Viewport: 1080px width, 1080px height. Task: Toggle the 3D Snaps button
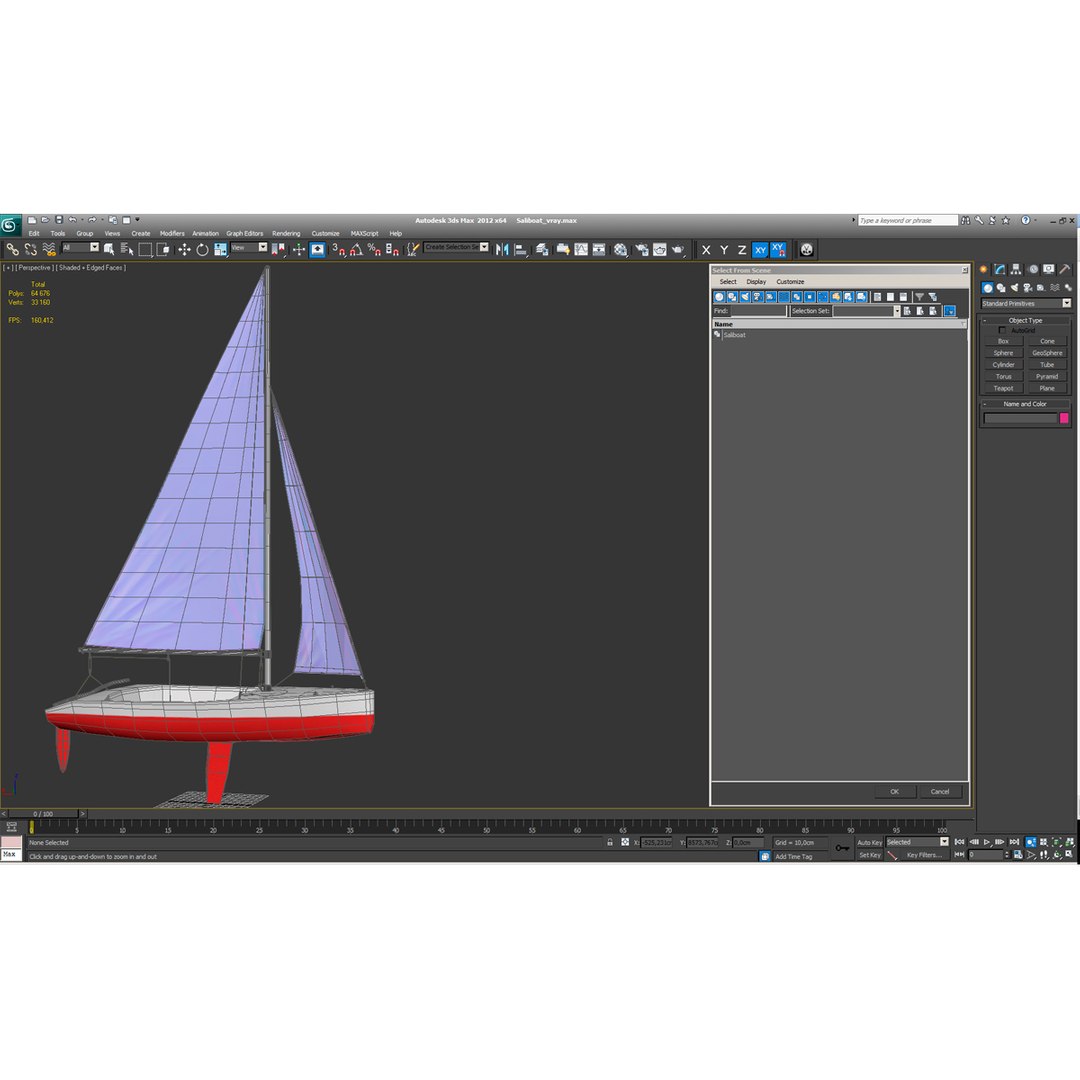338,249
